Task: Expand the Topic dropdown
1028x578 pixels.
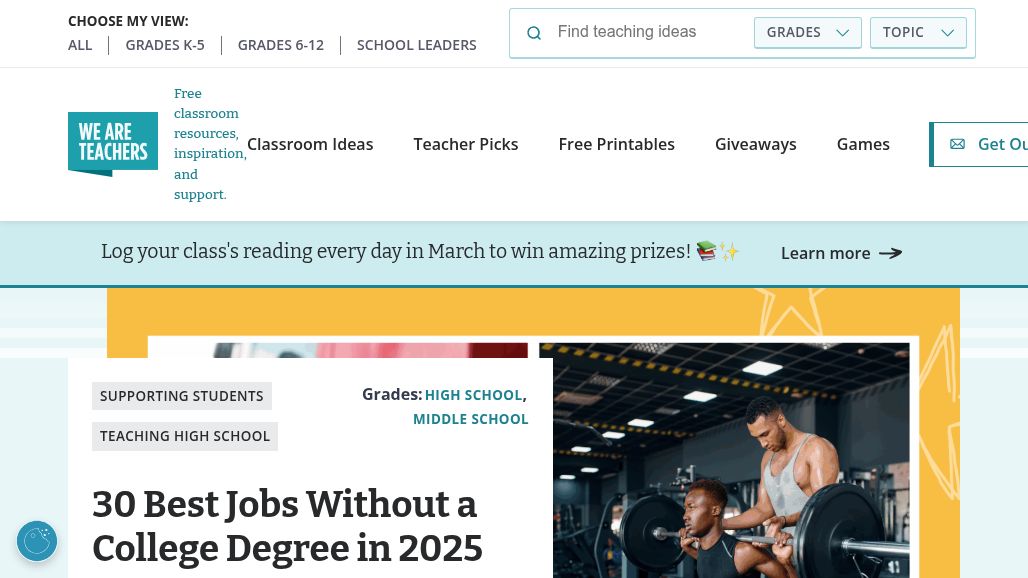Action: click(918, 32)
